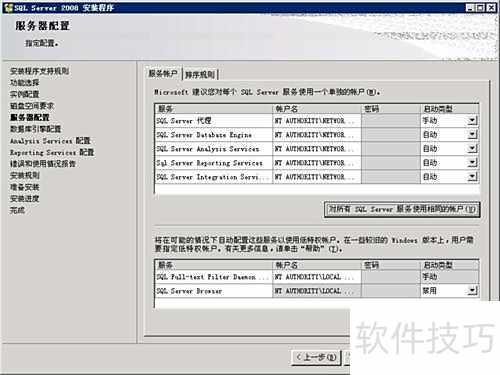Select 准备安装 step in the sidebar
The width and height of the screenshot is (500, 375).
tap(25, 187)
